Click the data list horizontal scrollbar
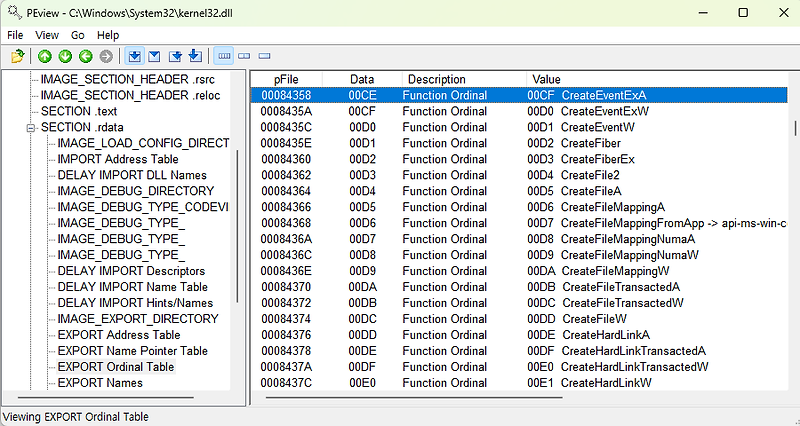 (x=414, y=397)
